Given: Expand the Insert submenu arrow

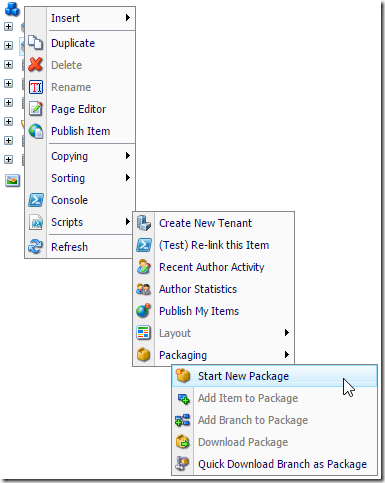Looking at the screenshot, I should click(x=128, y=18).
